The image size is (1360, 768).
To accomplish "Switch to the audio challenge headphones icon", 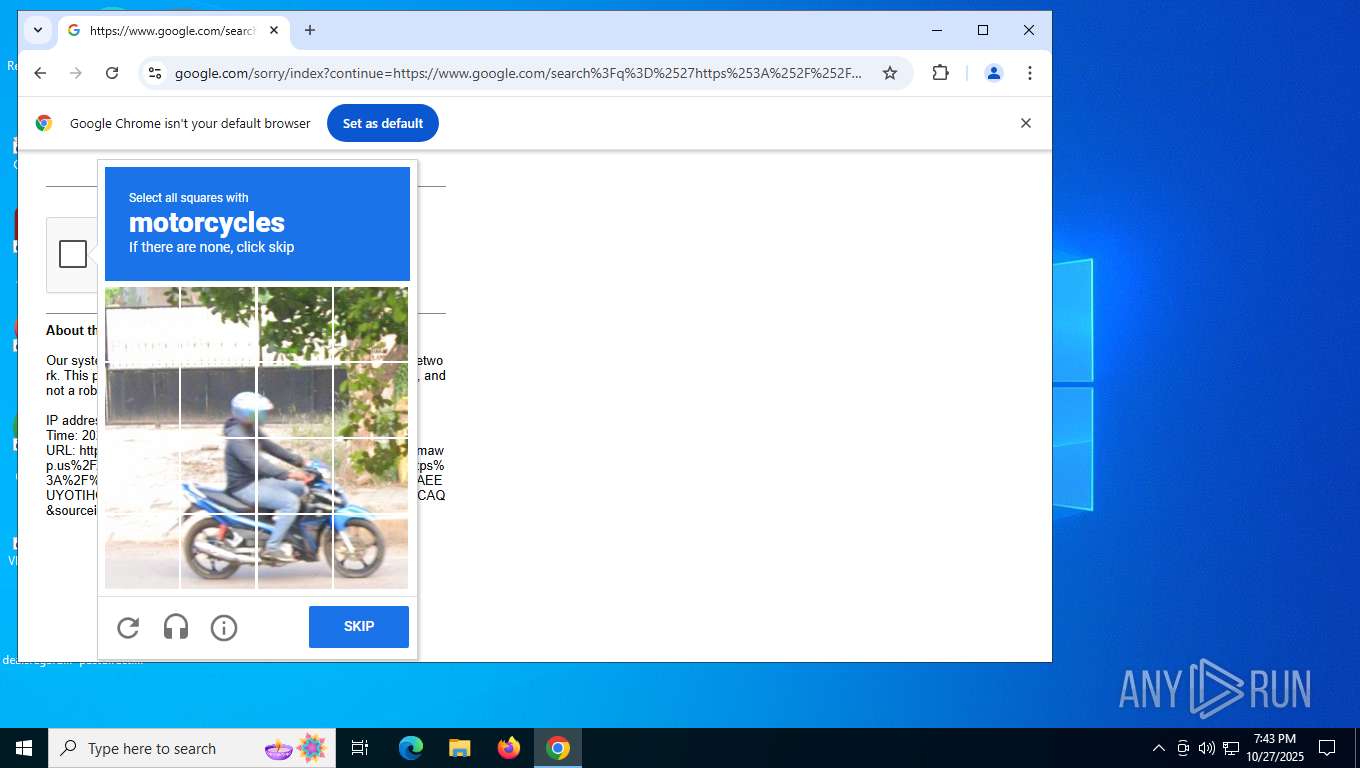I will pyautogui.click(x=176, y=628).
